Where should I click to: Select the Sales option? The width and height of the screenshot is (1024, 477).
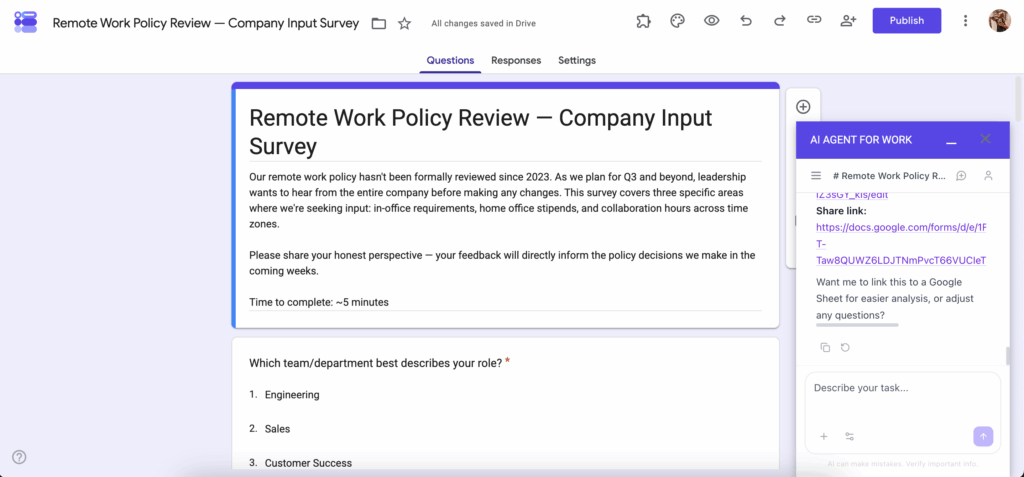(277, 429)
